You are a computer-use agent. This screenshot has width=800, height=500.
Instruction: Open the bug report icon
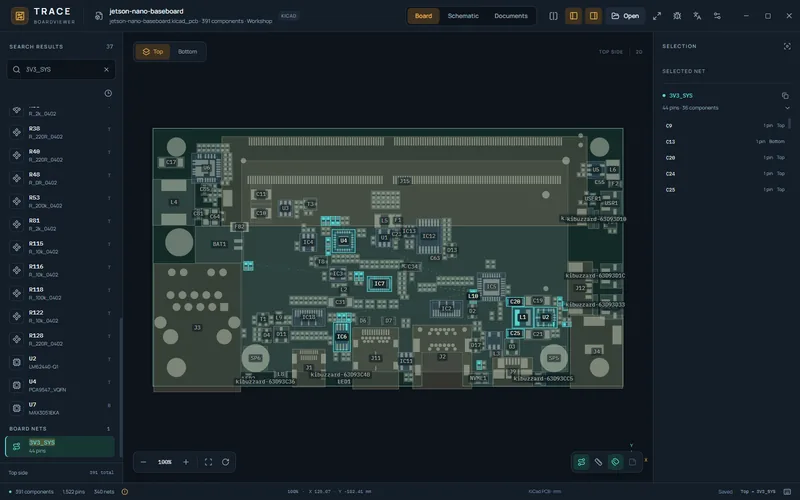click(x=677, y=16)
